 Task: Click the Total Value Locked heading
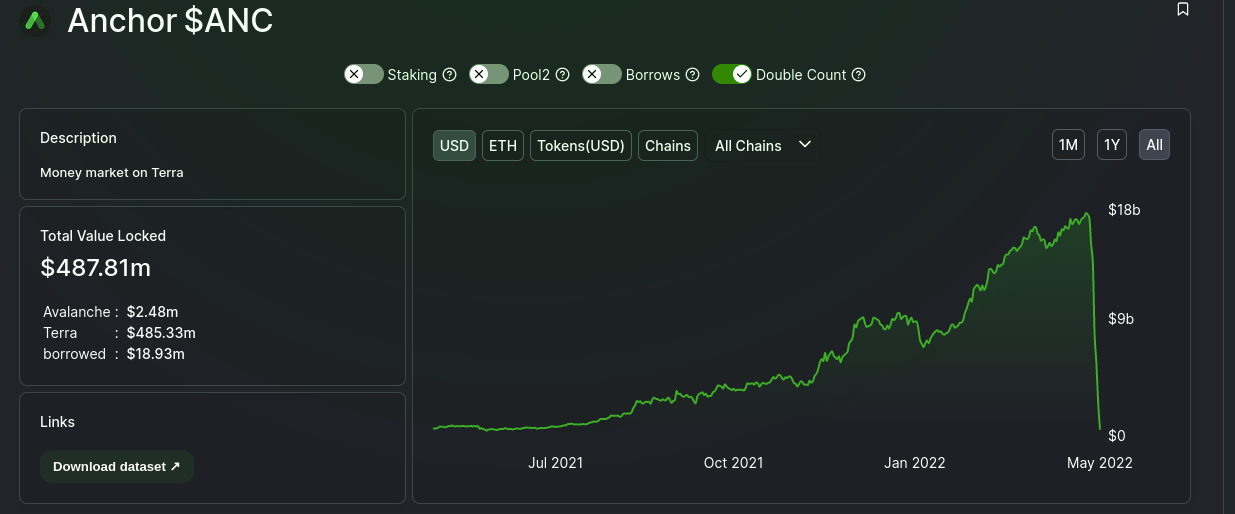click(x=103, y=236)
